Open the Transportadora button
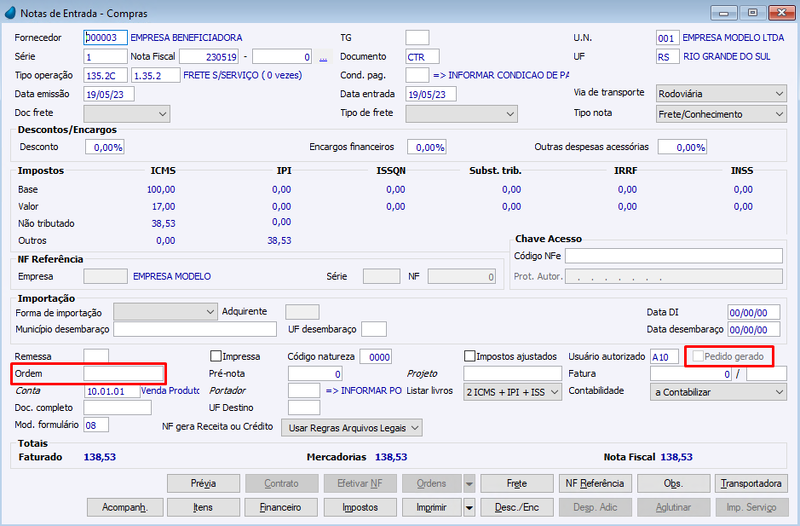The width and height of the screenshot is (800, 526). [x=751, y=483]
